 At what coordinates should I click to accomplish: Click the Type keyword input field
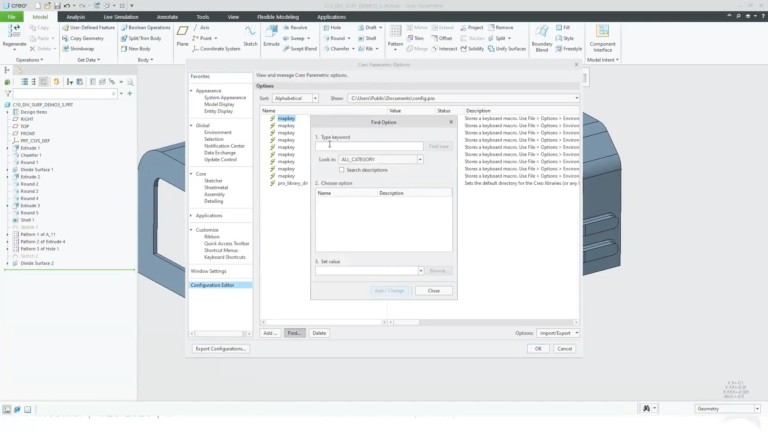369,146
